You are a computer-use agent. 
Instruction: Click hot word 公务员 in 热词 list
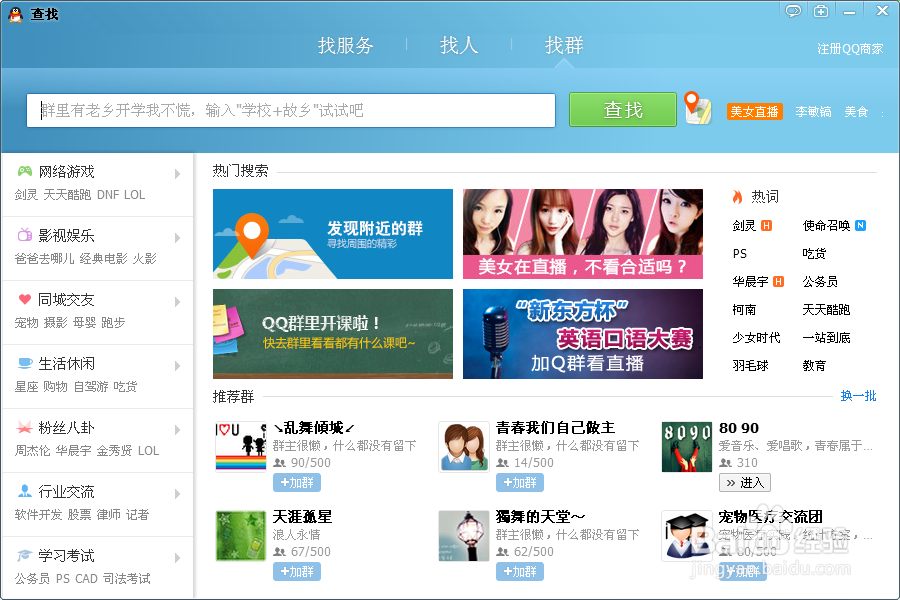(x=820, y=281)
